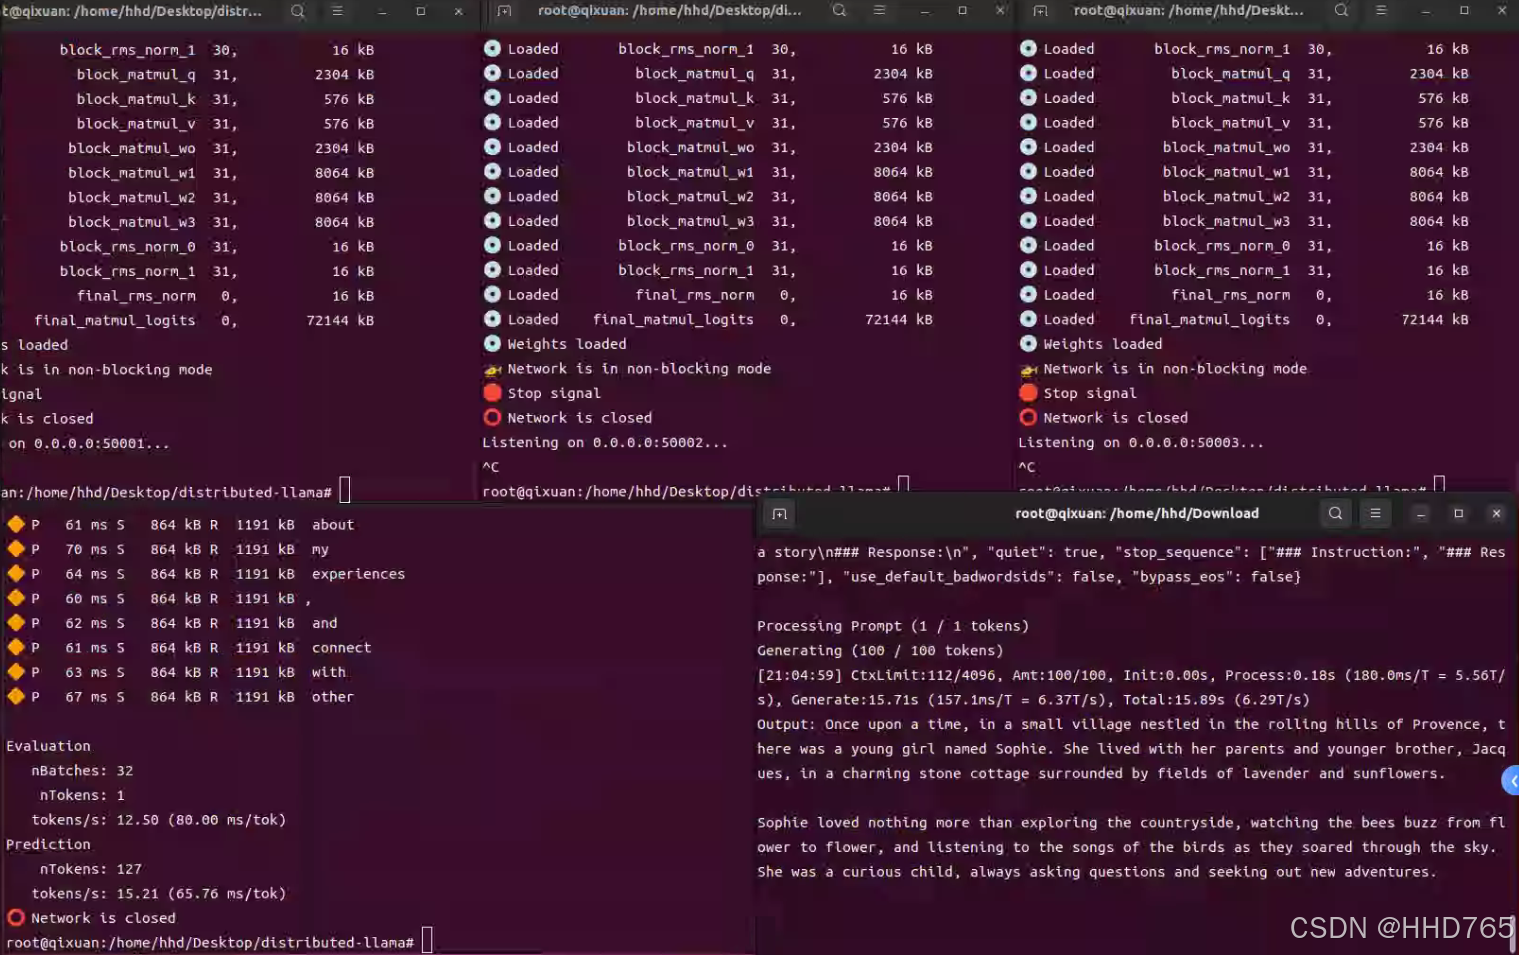
Task: Click 'Generating (100 / 100 tokens)' line
Action: 880,650
